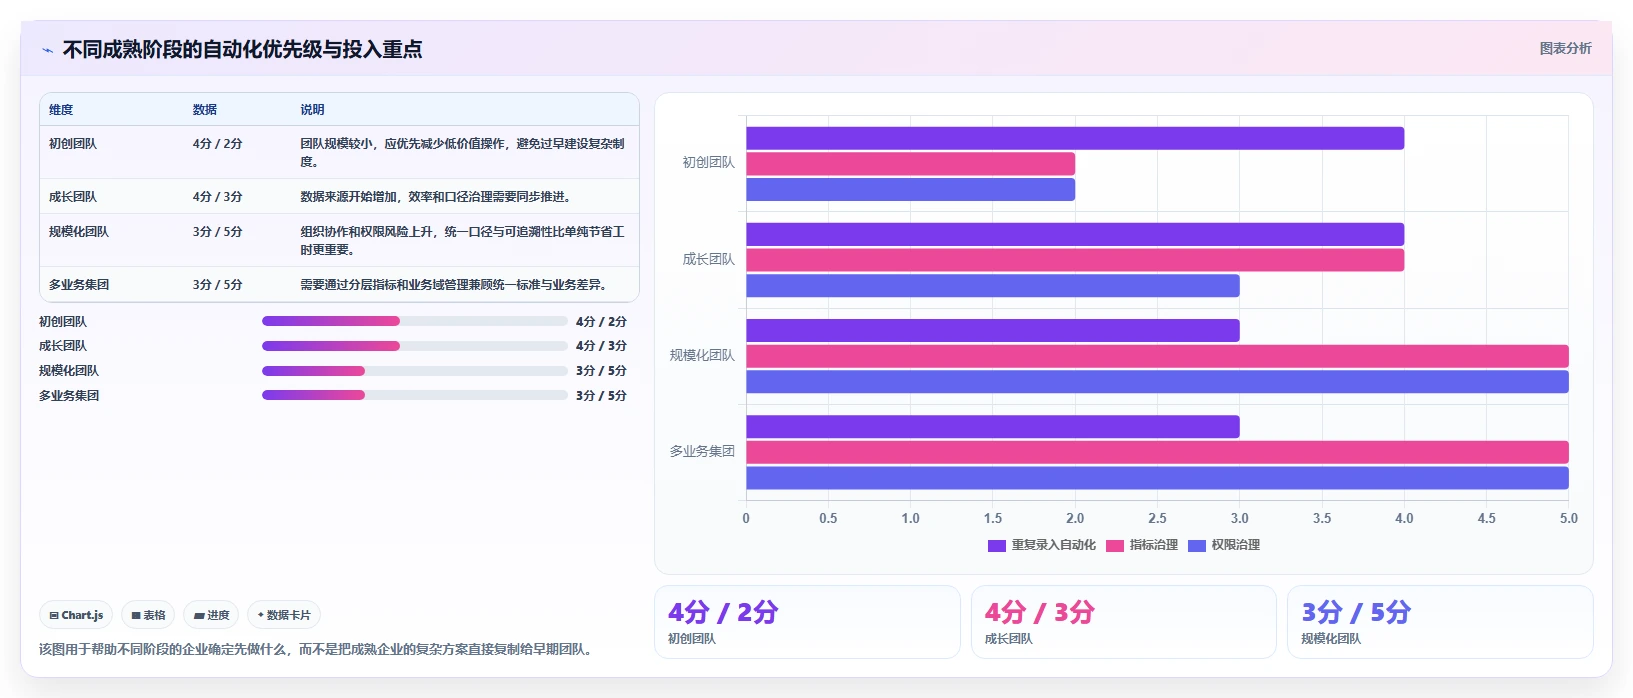Click the blue bar for 成长团队

[x=993, y=286]
